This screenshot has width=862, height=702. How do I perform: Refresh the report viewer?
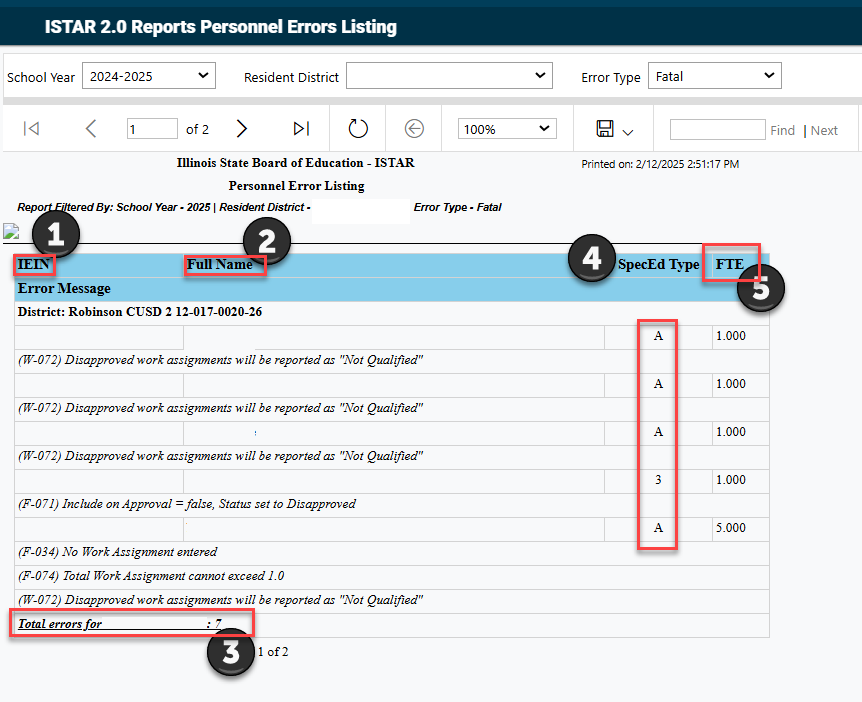click(x=358, y=129)
